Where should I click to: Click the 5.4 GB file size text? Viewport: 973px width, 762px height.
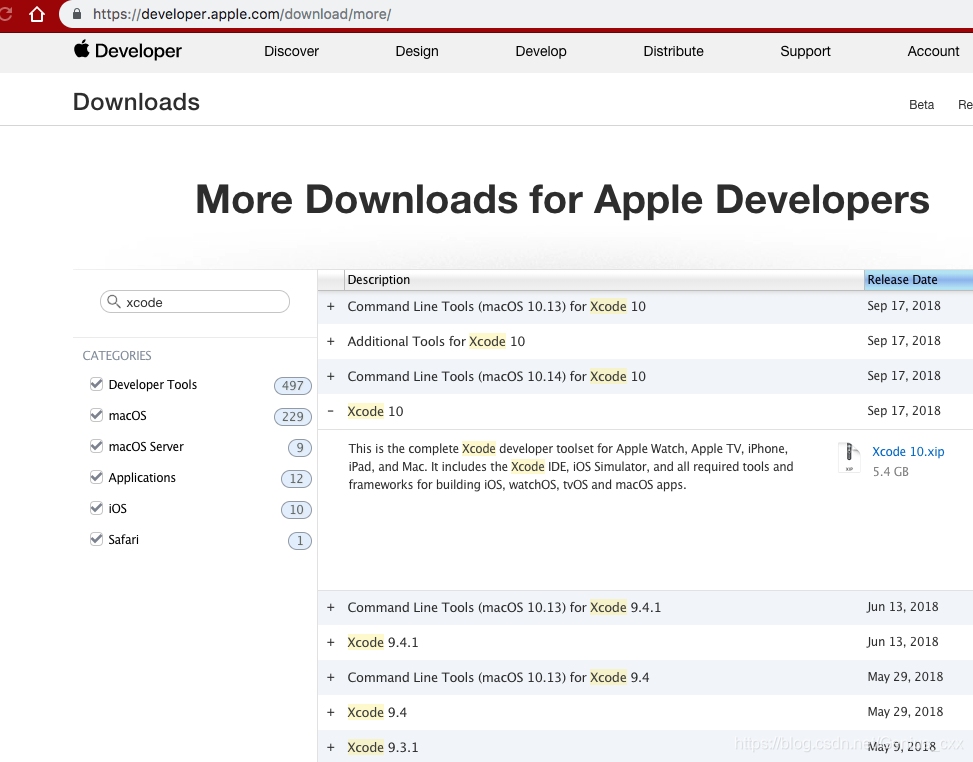click(x=890, y=472)
